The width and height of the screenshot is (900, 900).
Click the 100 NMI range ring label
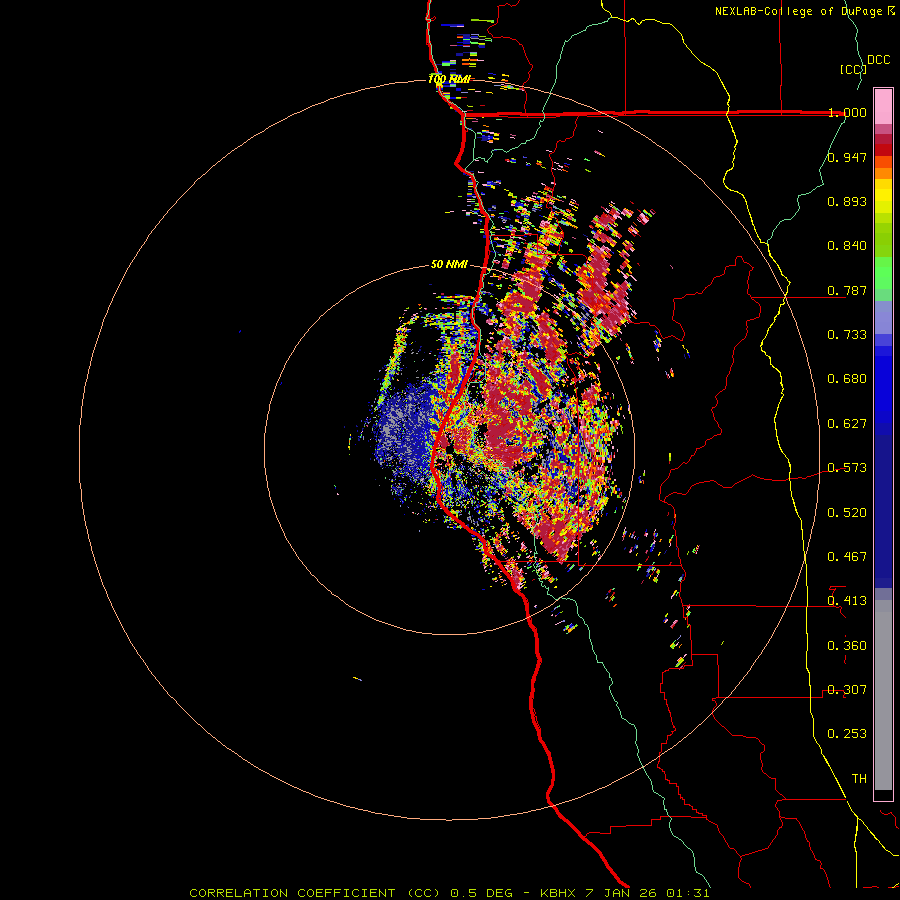pyautogui.click(x=449, y=79)
